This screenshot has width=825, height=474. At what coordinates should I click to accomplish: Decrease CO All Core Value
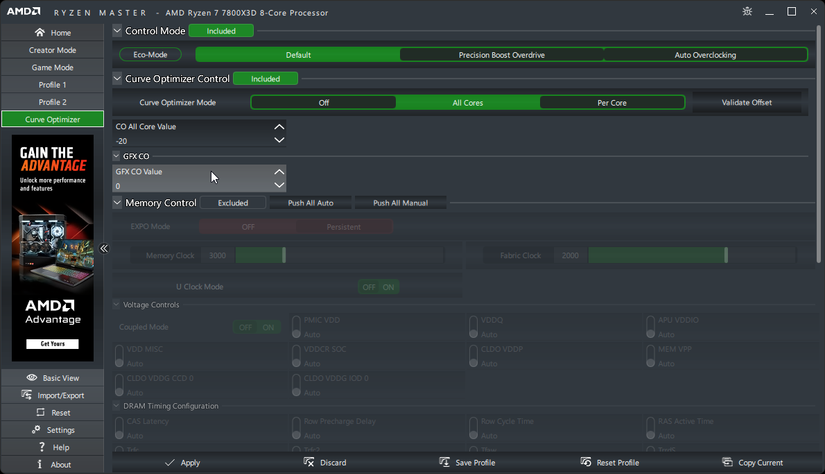tap(279, 140)
